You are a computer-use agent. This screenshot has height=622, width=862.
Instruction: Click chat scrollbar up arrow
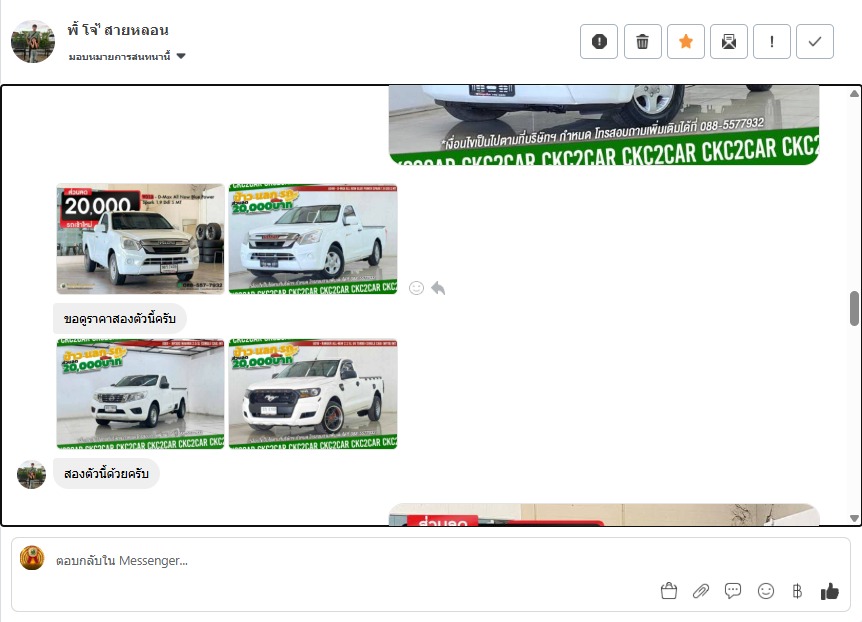854,93
